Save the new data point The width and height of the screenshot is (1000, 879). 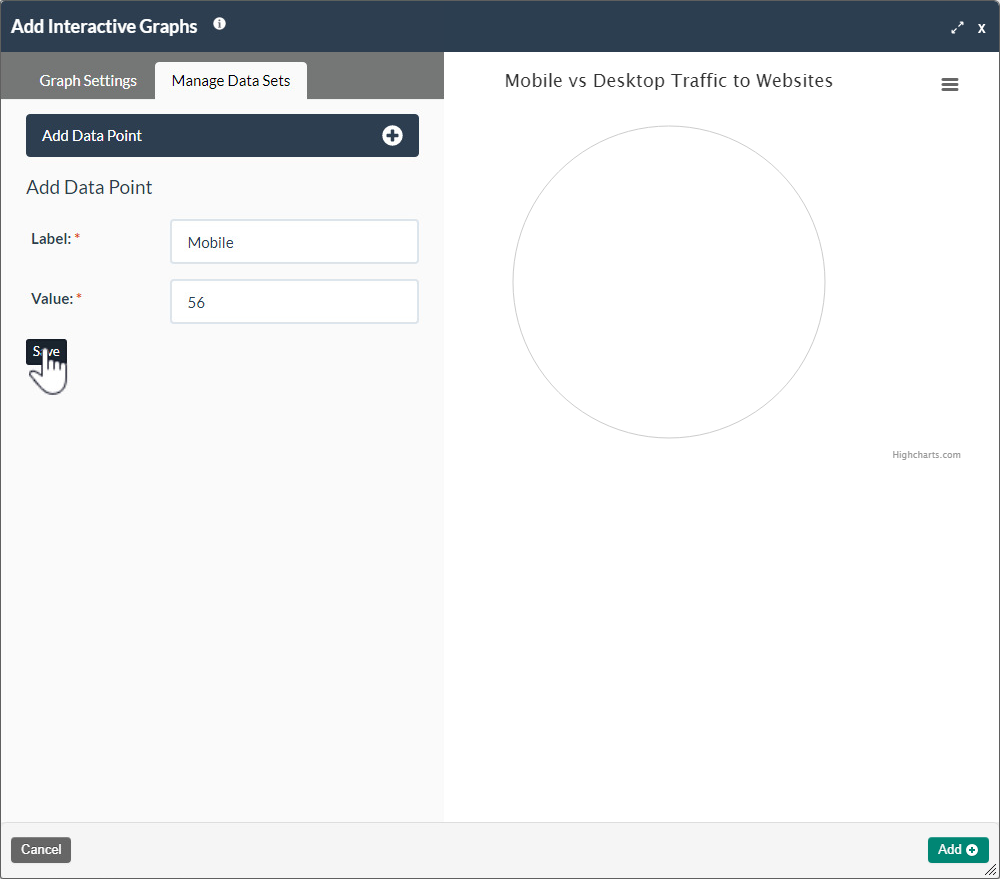pyautogui.click(x=46, y=351)
